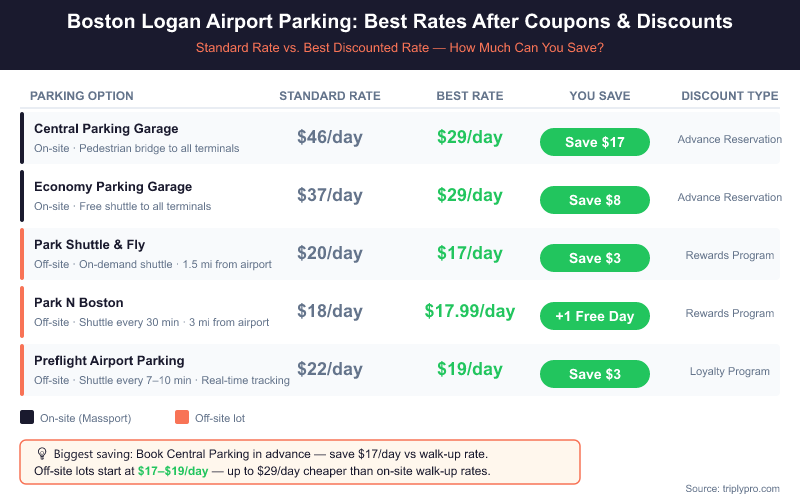The image size is (800, 500).
Task: Select the You Save column header
Action: coord(600,96)
